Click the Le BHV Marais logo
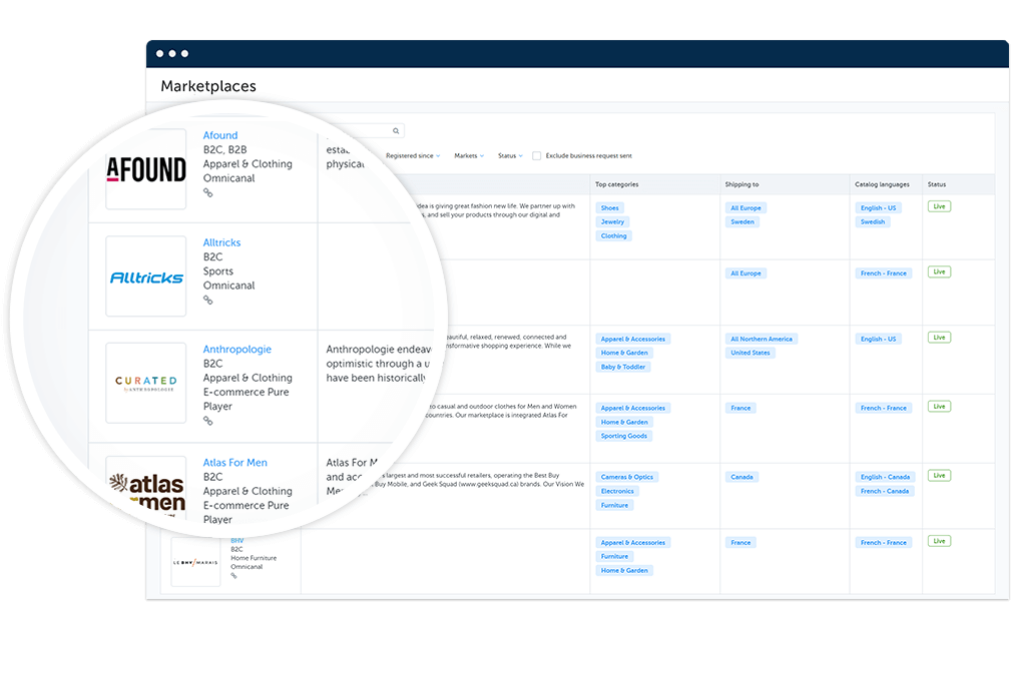 (195, 562)
